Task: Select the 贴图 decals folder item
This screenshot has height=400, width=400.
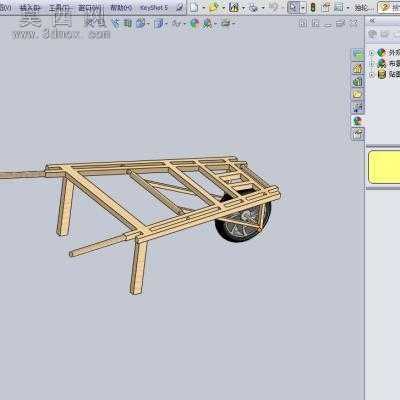Action: [388, 74]
